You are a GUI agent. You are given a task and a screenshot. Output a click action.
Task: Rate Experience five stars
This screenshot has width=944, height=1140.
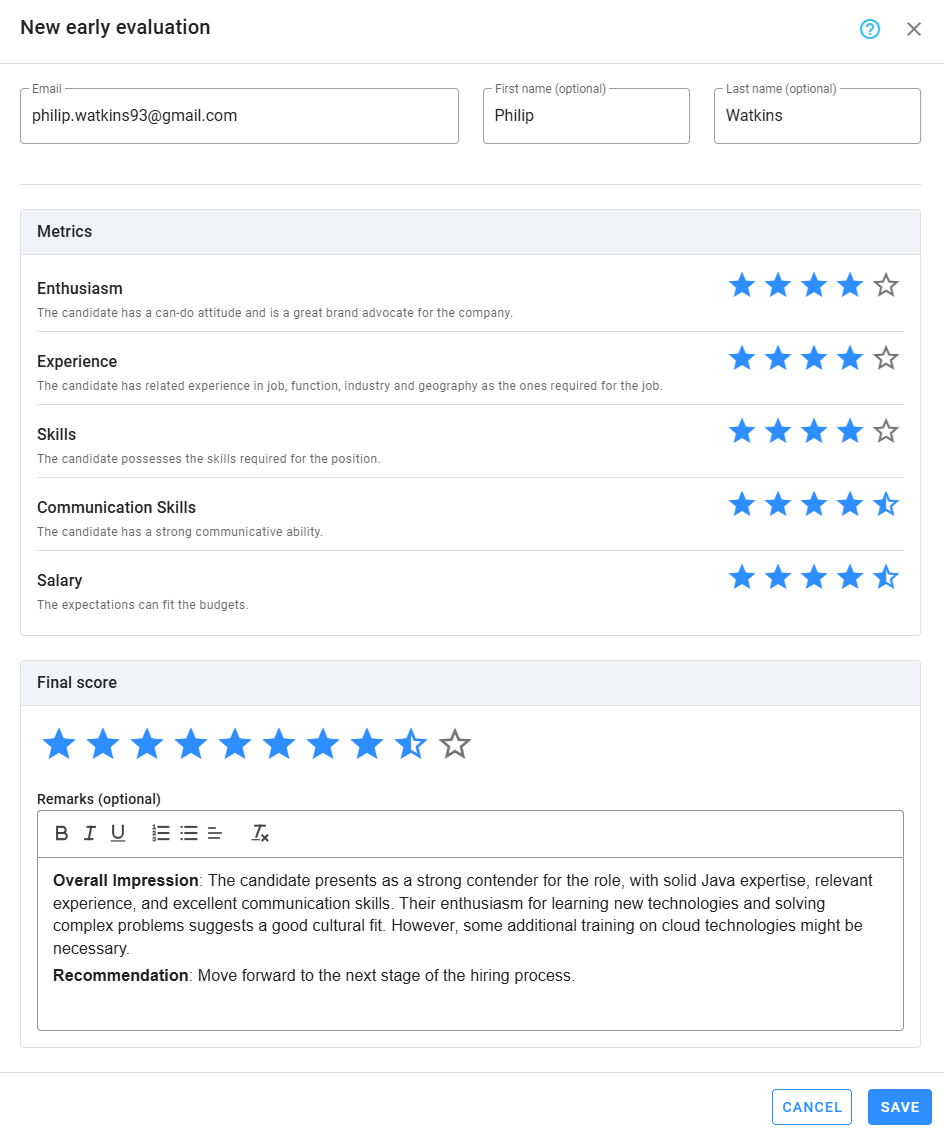(x=885, y=358)
